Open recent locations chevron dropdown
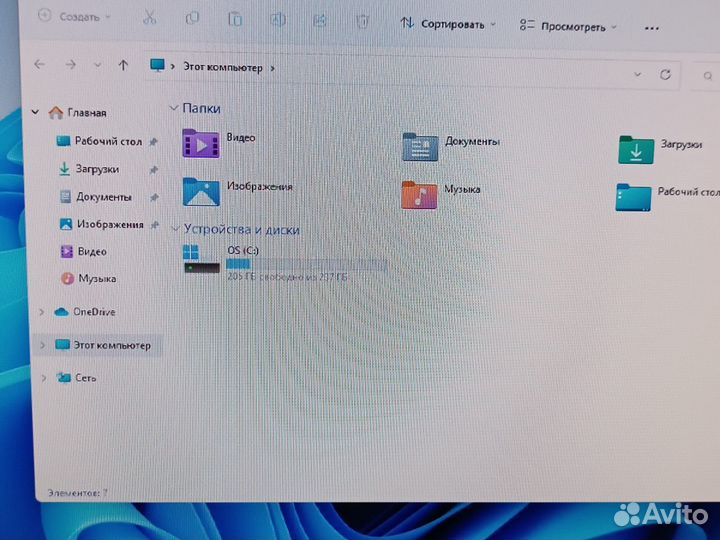 pos(97,65)
